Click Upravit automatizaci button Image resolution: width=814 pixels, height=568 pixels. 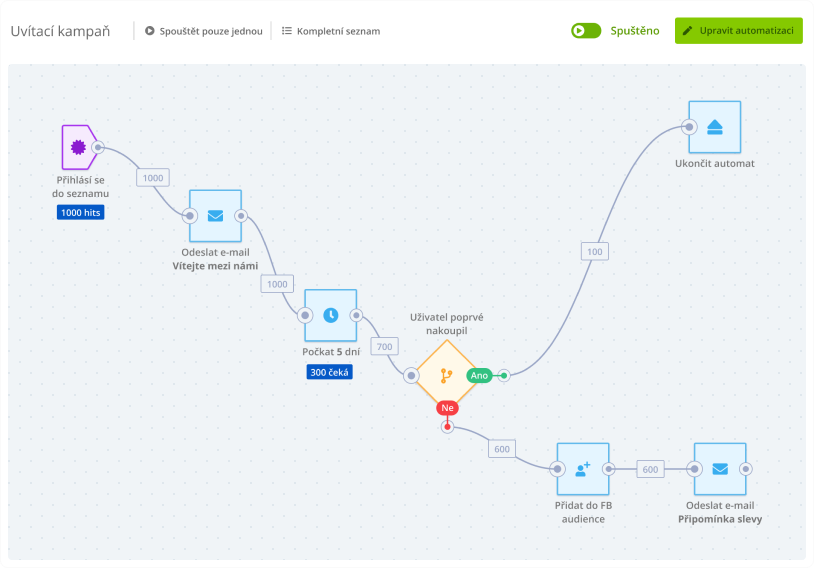(738, 30)
